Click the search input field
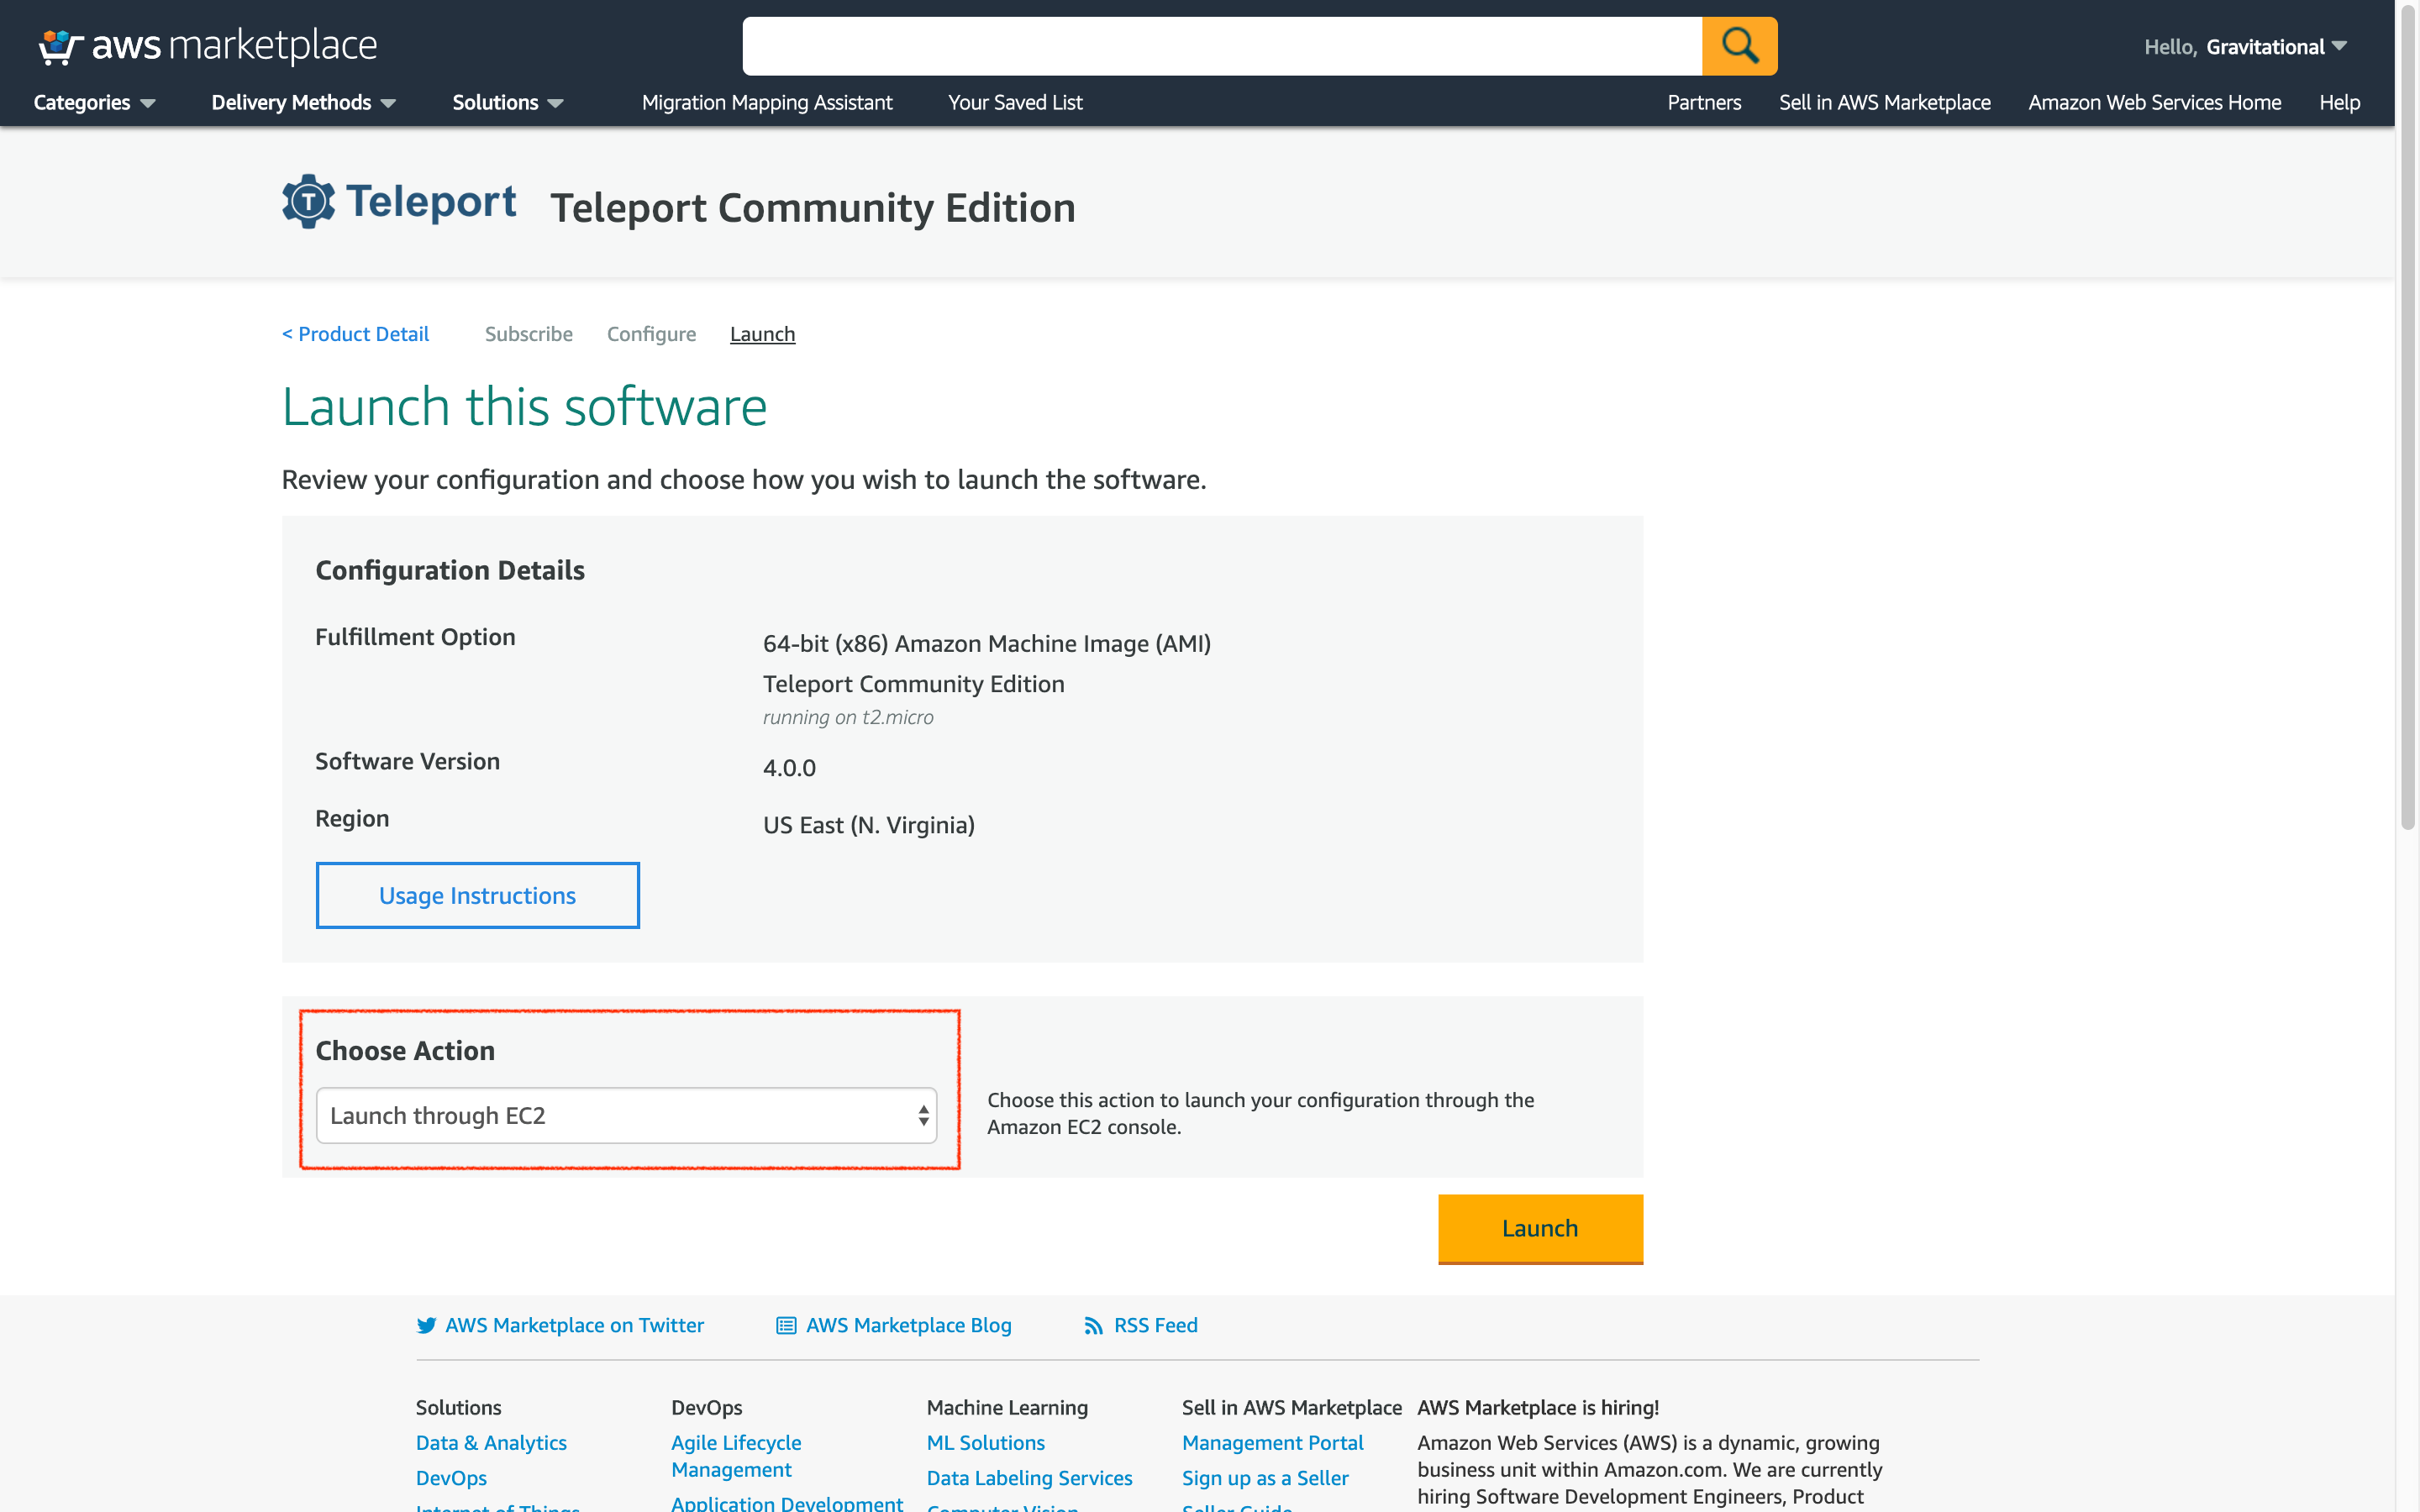Image resolution: width=2420 pixels, height=1512 pixels. click(1222, 46)
